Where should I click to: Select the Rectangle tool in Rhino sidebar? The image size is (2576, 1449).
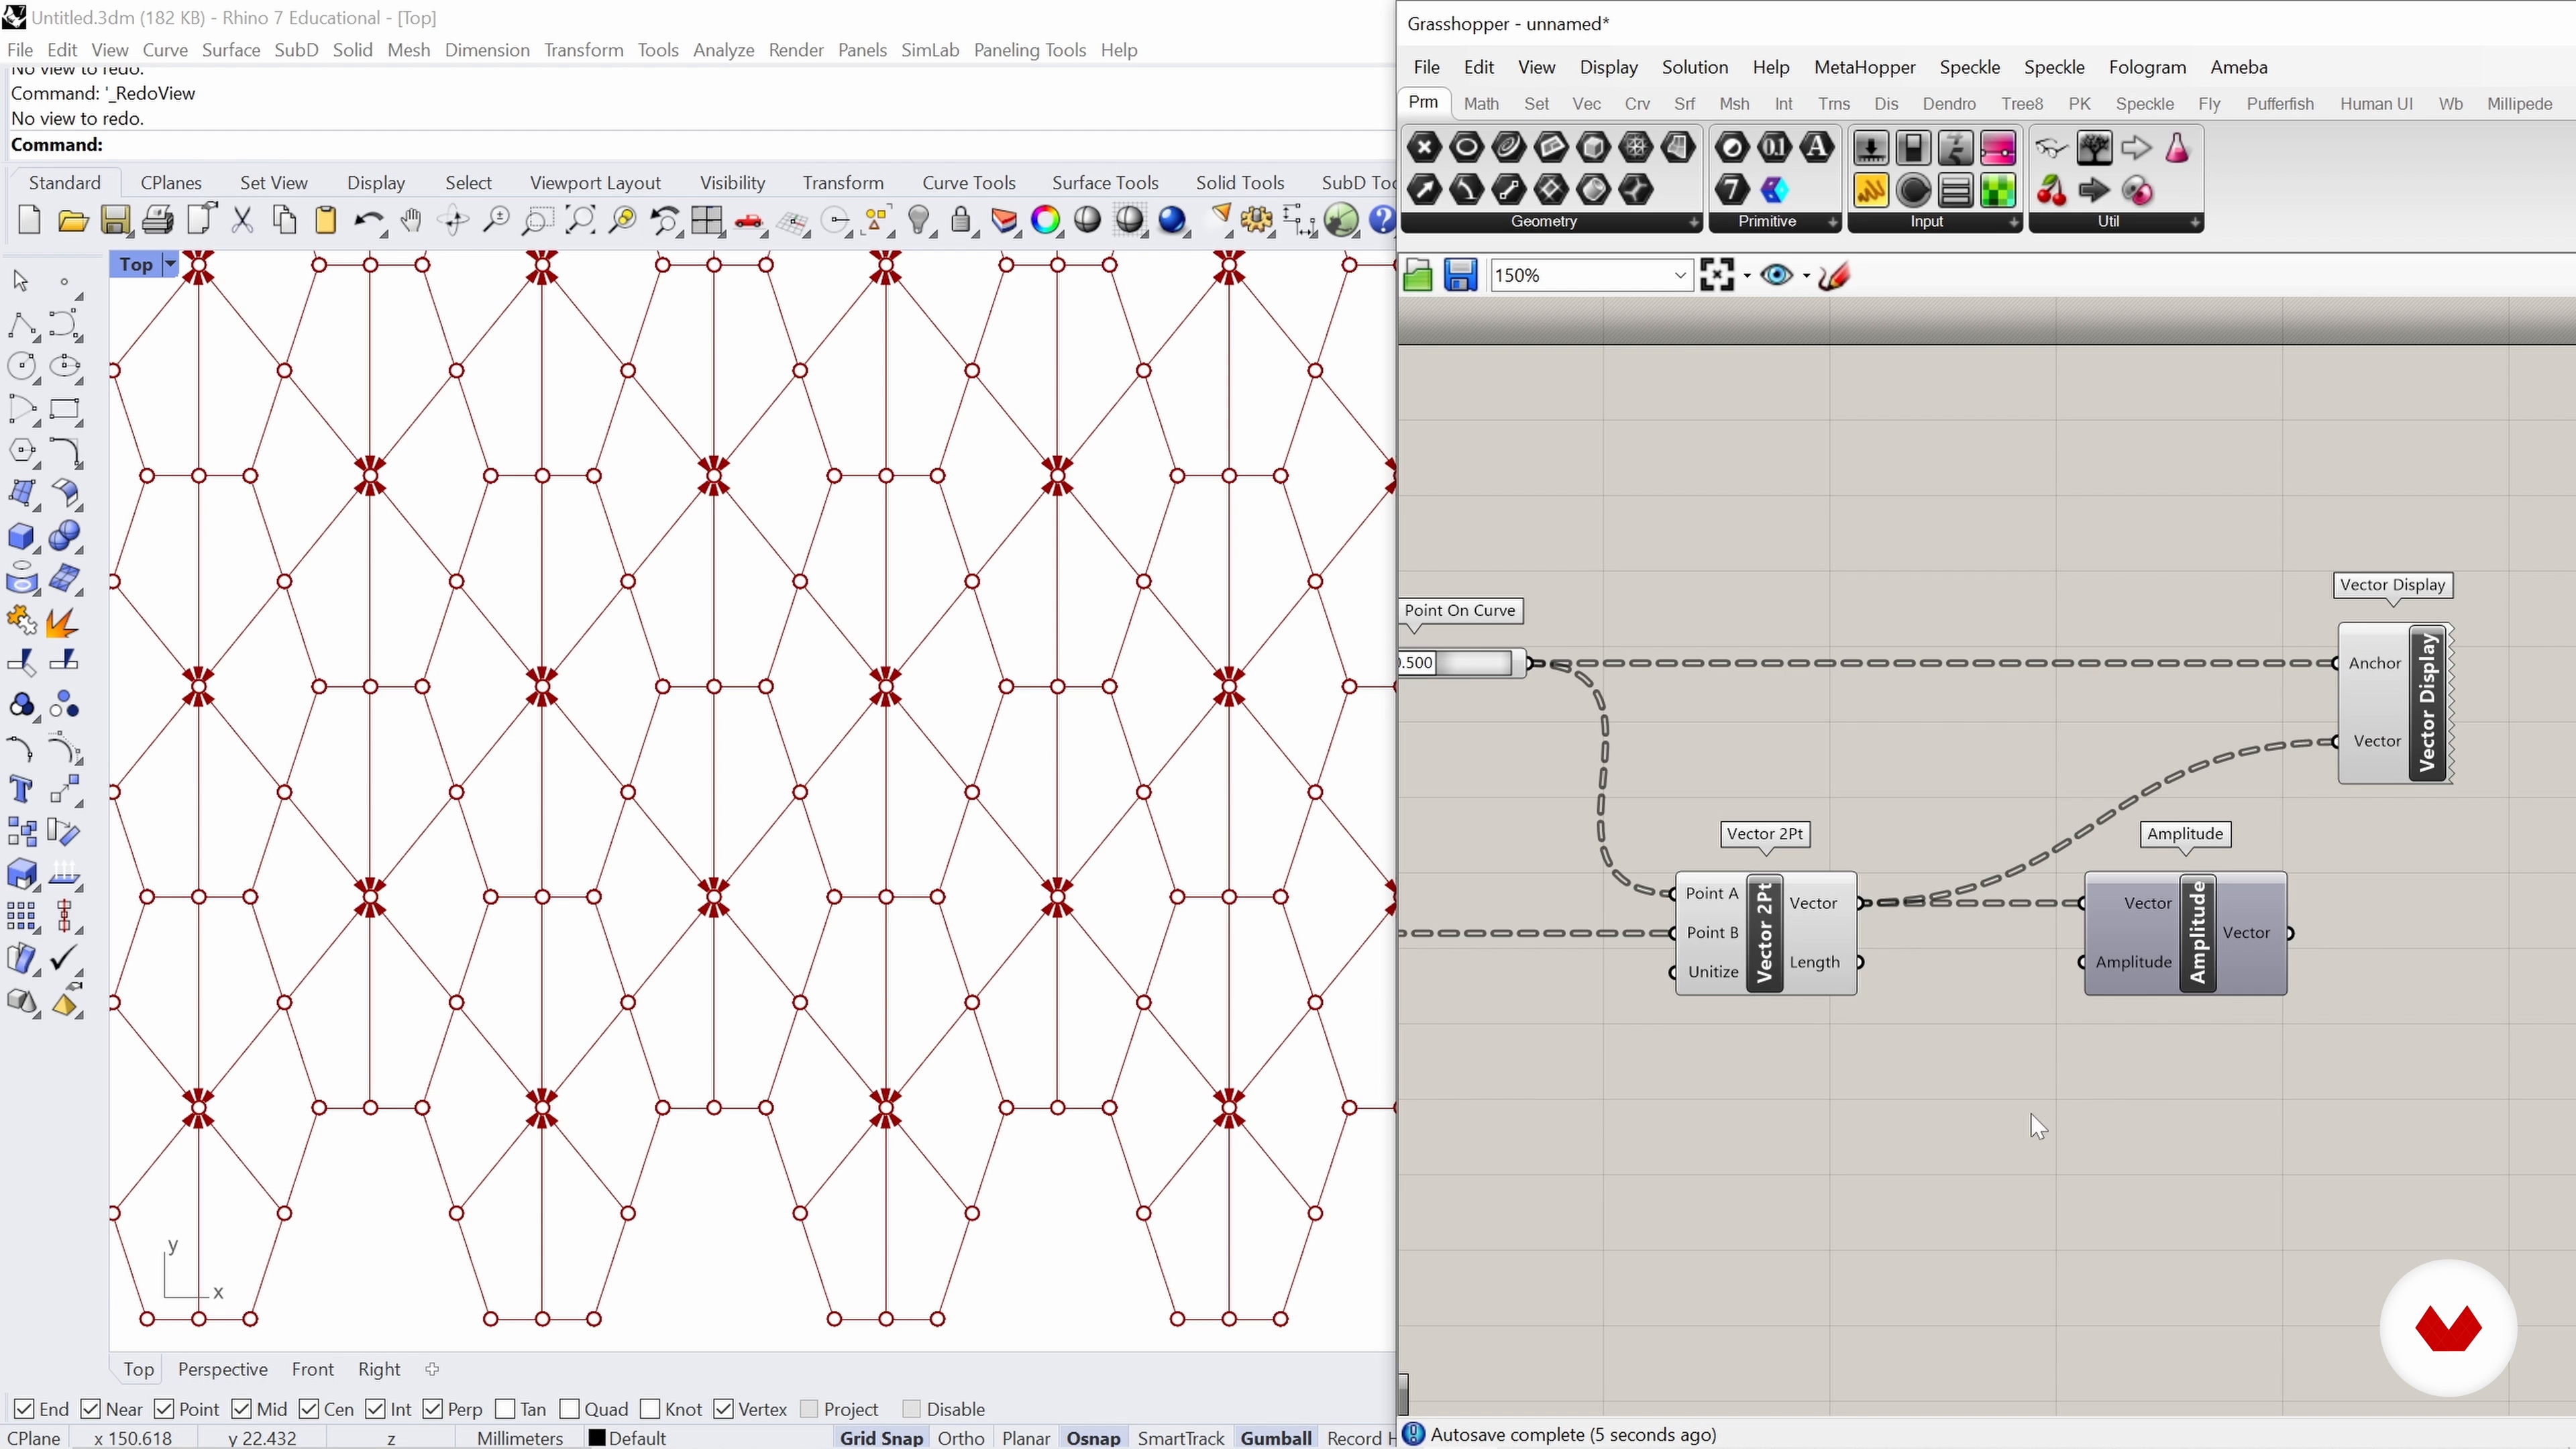(65, 409)
